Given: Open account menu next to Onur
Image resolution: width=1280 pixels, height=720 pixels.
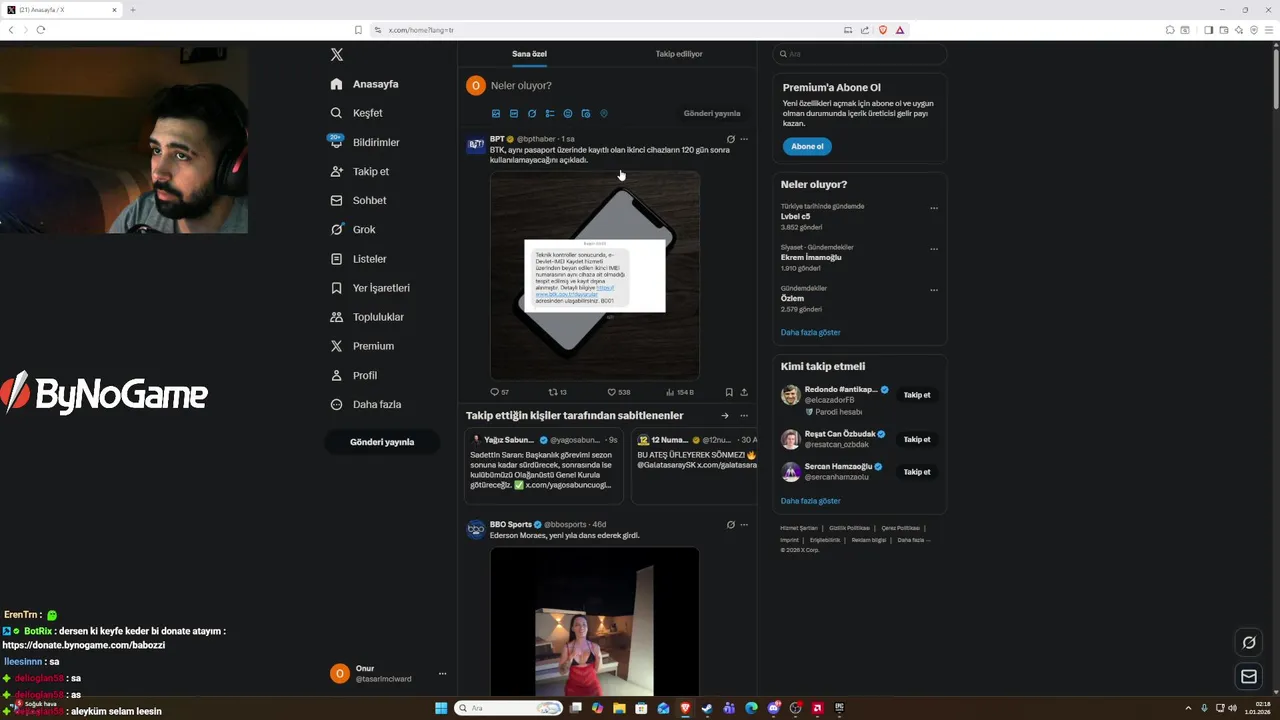Looking at the screenshot, I should pyautogui.click(x=442, y=674).
